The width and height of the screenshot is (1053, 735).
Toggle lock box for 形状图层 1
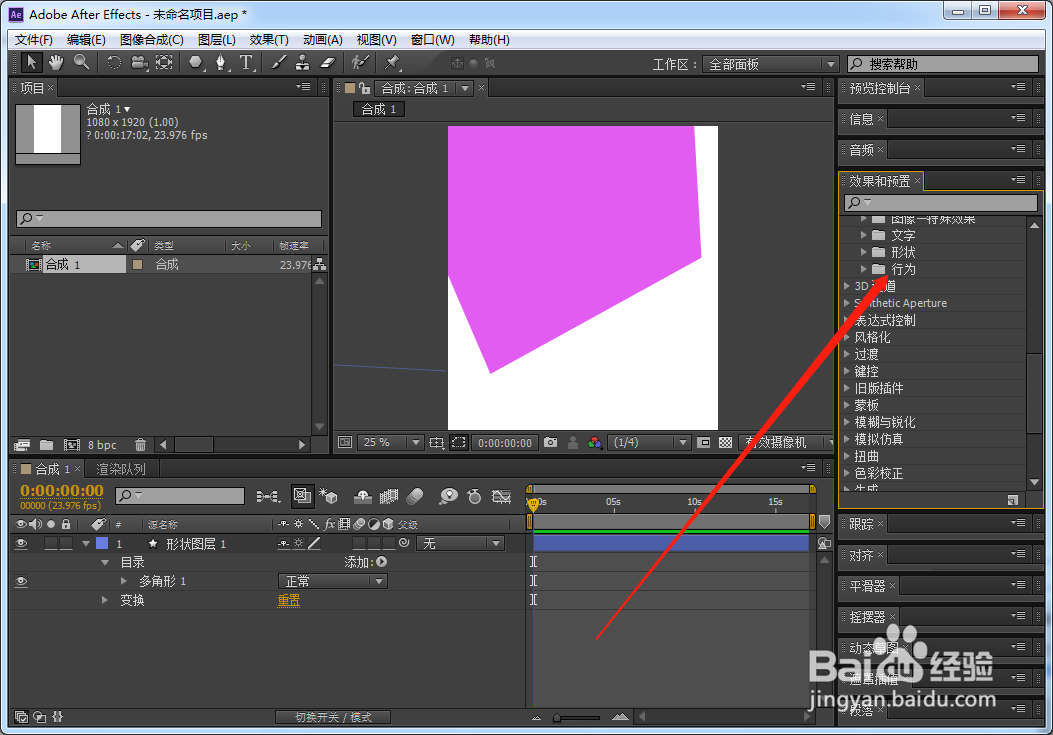pos(66,544)
